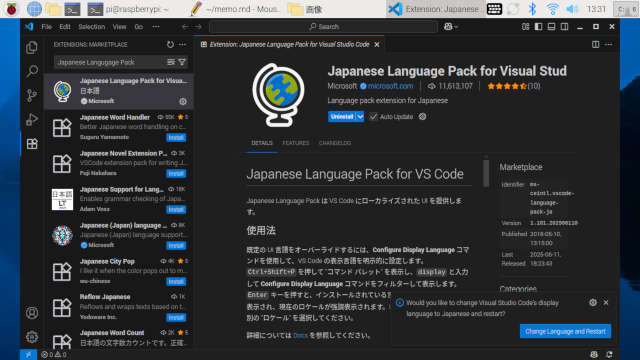Open the Source Control view

pyautogui.click(x=32, y=96)
